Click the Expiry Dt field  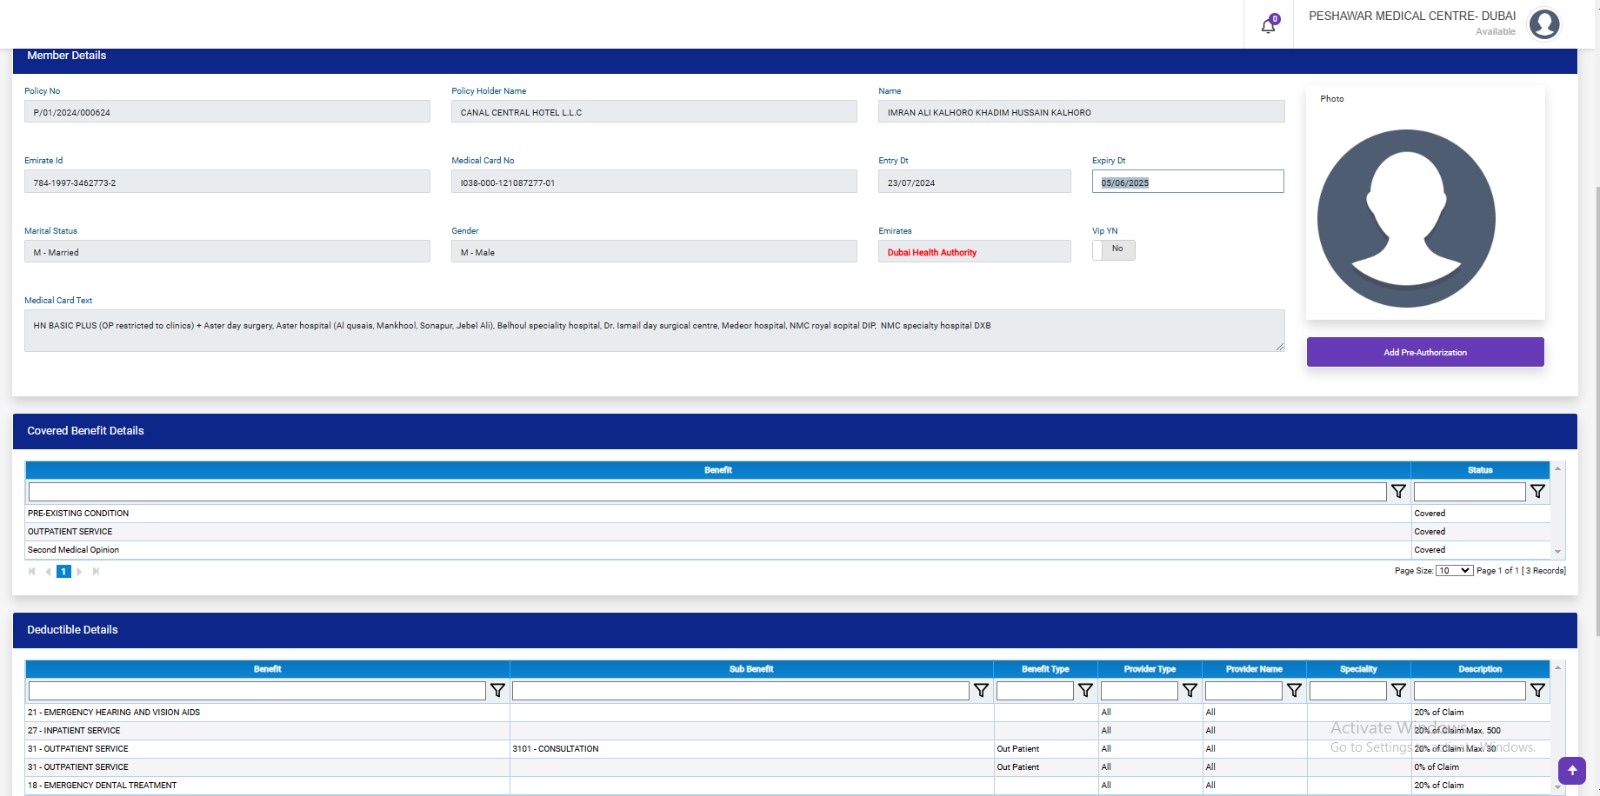(1188, 182)
